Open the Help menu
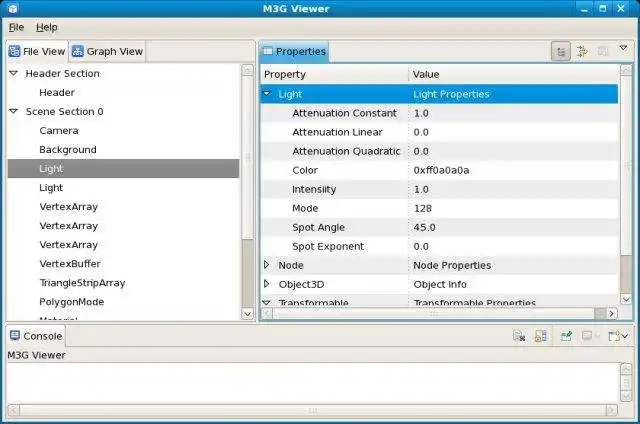640x424 pixels. point(47,27)
